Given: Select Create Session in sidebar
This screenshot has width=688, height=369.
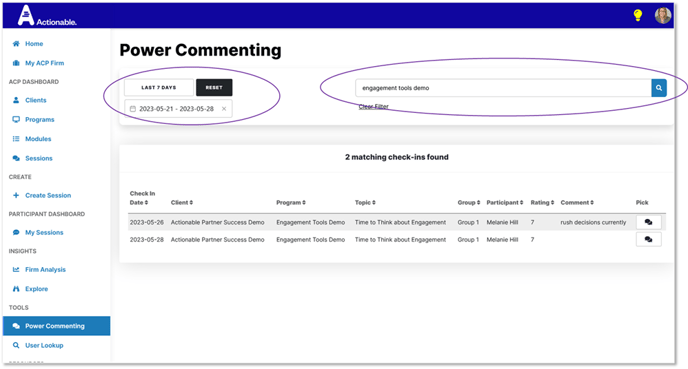Looking at the screenshot, I should (x=48, y=195).
